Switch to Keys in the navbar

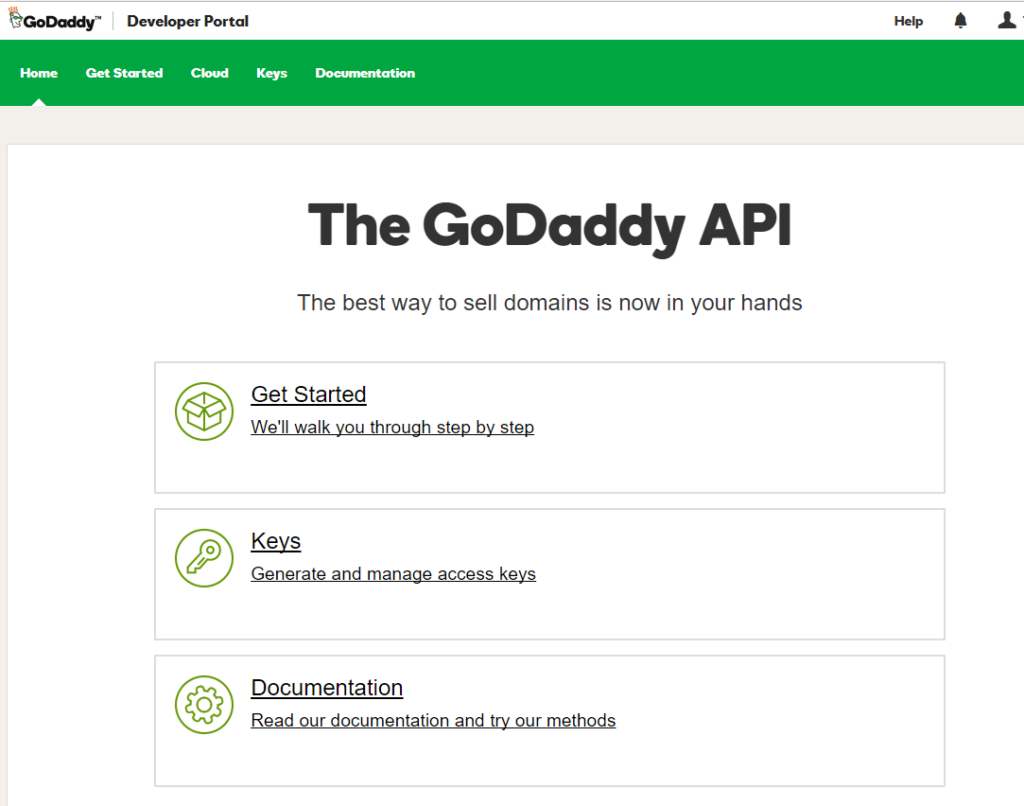pos(271,73)
